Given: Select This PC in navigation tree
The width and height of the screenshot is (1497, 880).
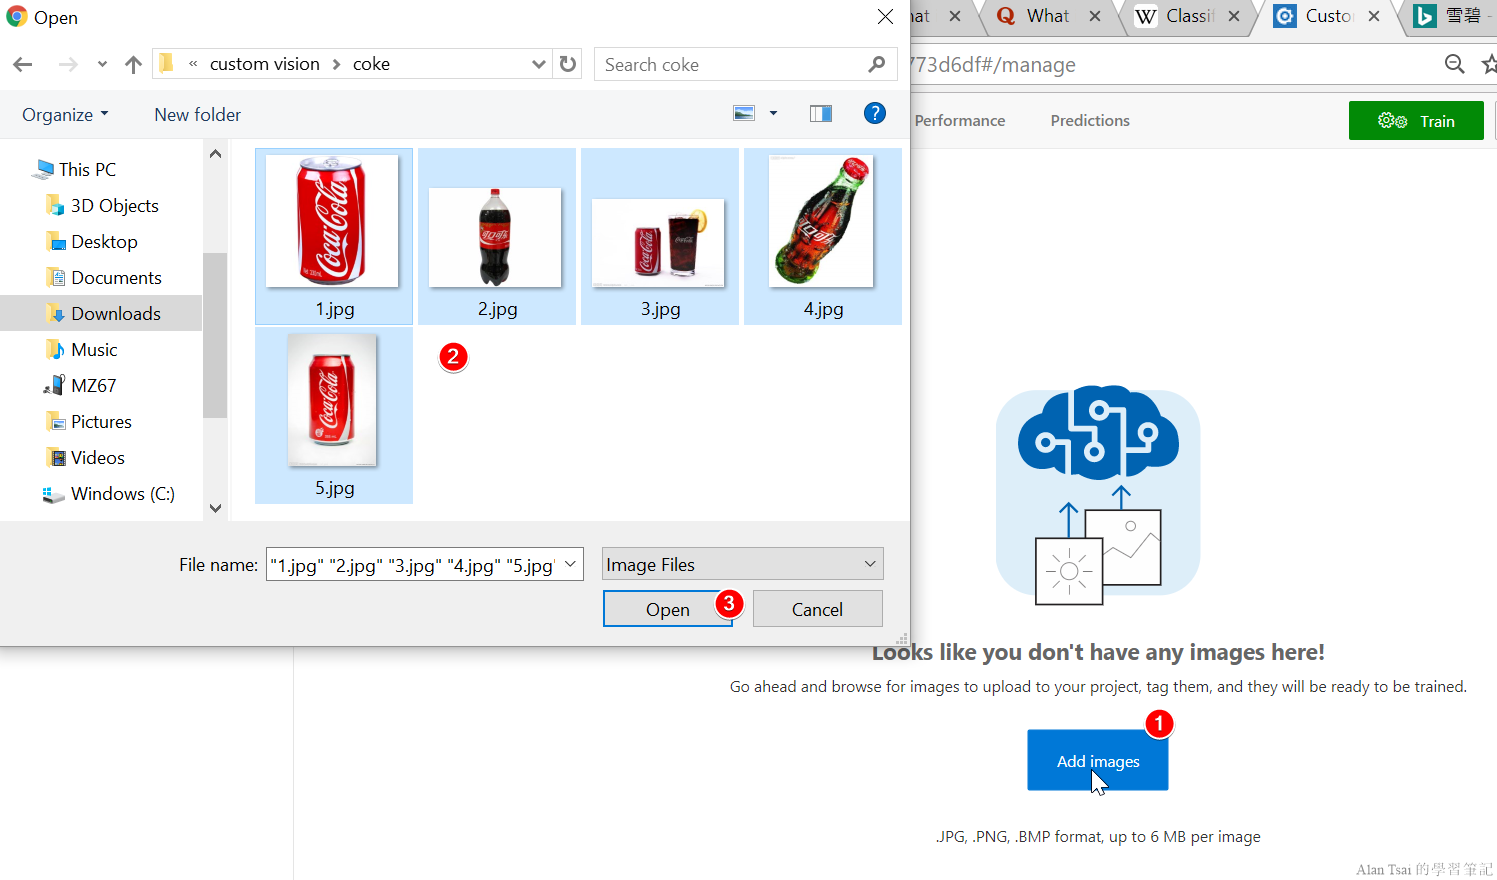Looking at the screenshot, I should pos(87,169).
